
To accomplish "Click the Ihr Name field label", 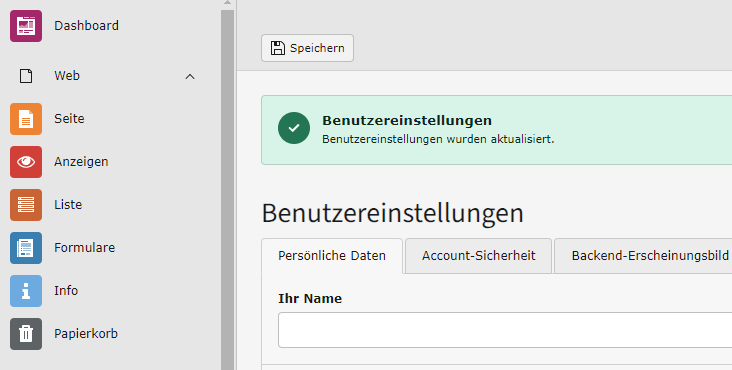I will click(310, 299).
